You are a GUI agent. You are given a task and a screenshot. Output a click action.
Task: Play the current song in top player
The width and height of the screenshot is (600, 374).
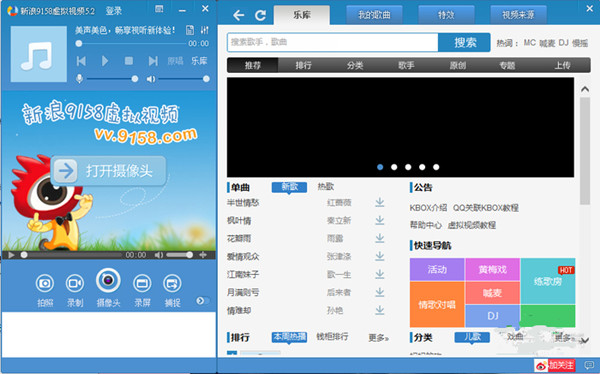[x=105, y=61]
